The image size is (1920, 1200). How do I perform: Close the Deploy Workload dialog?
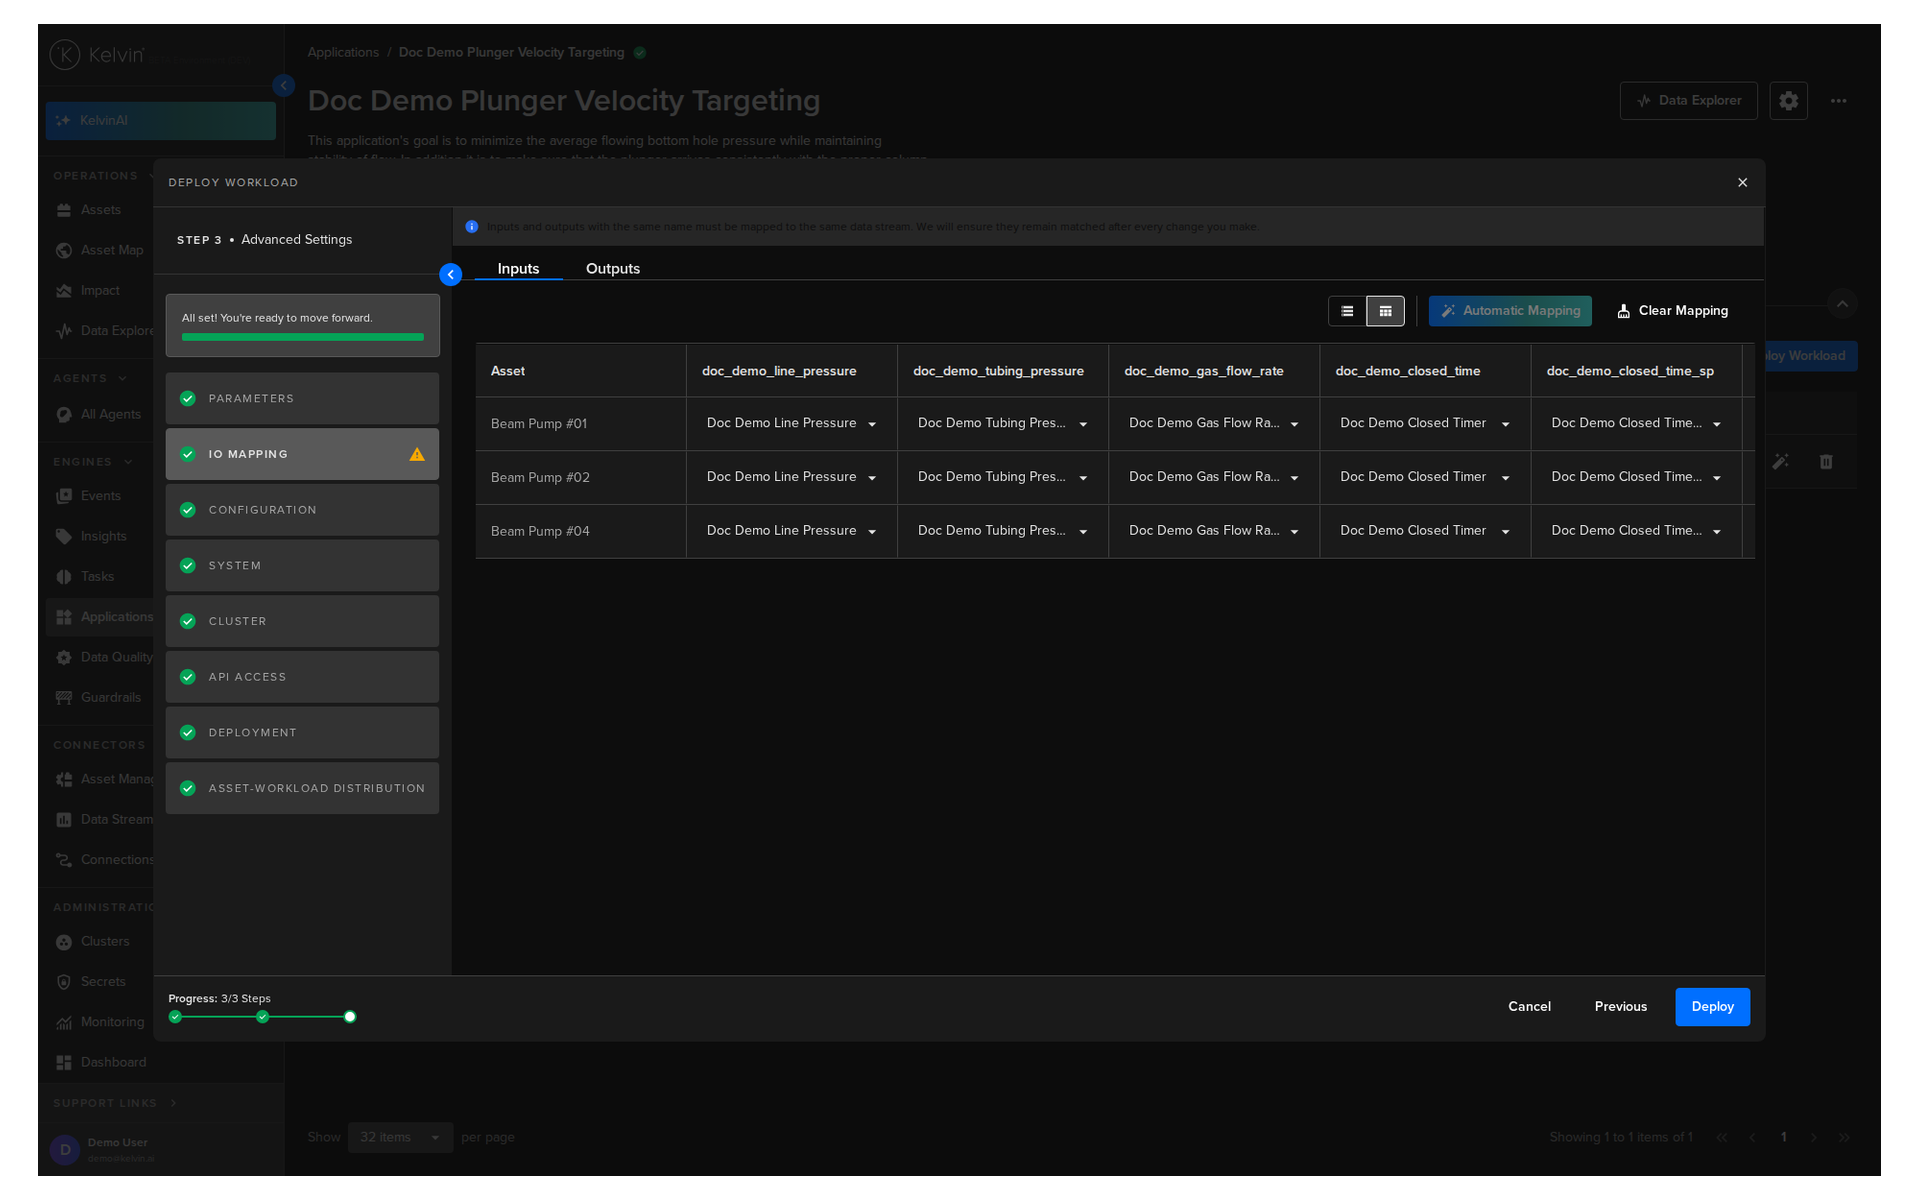point(1742,182)
